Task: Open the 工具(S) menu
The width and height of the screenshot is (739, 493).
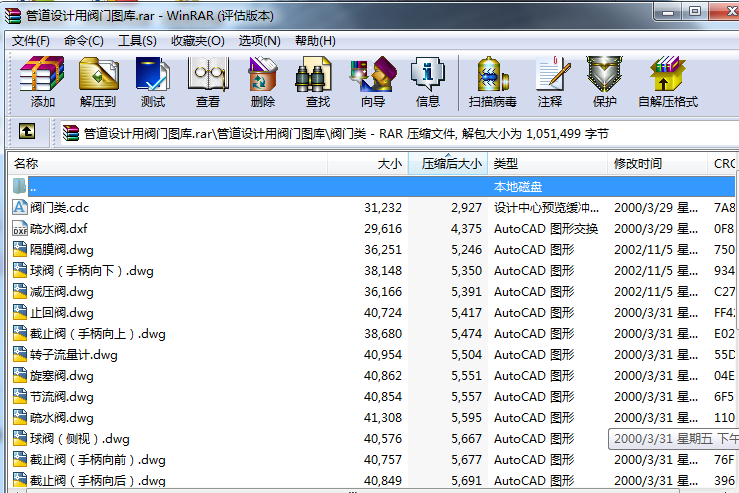Action: click(137, 41)
